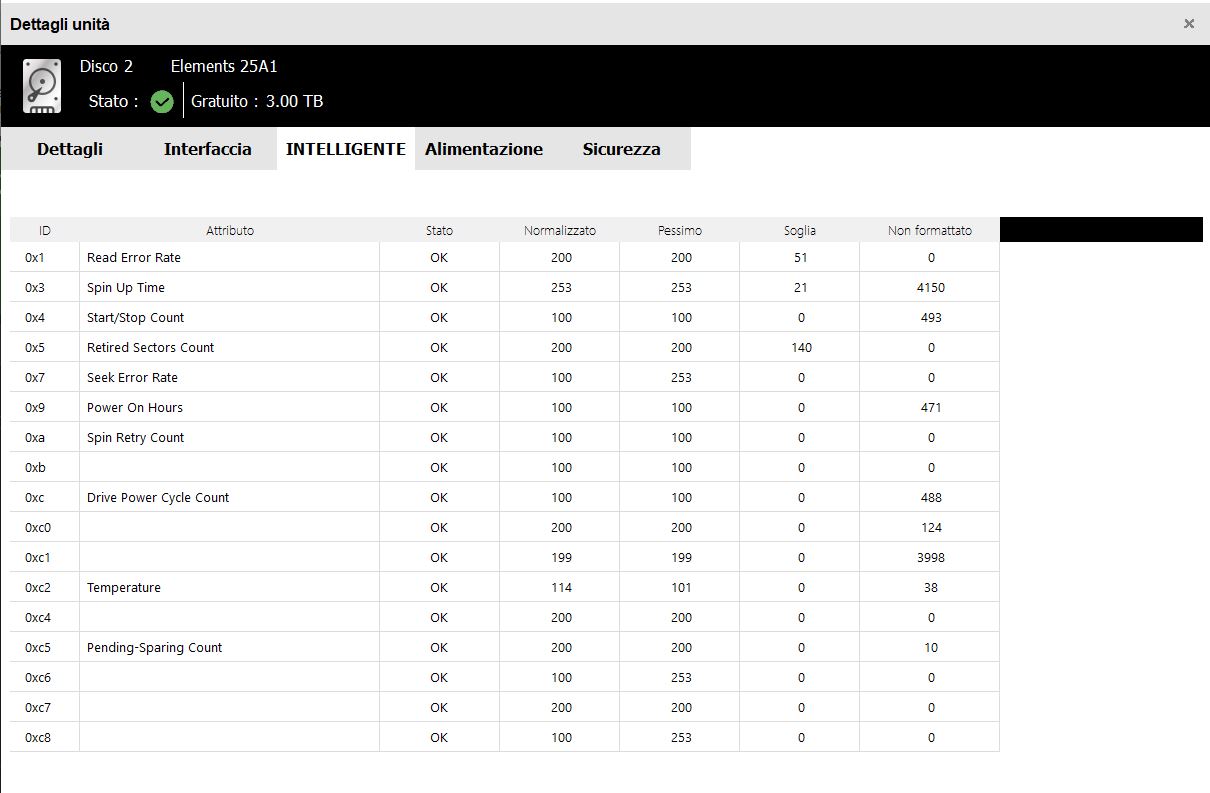This screenshot has height=793, width=1210.
Task: Click the threshold value 140
Action: click(801, 347)
